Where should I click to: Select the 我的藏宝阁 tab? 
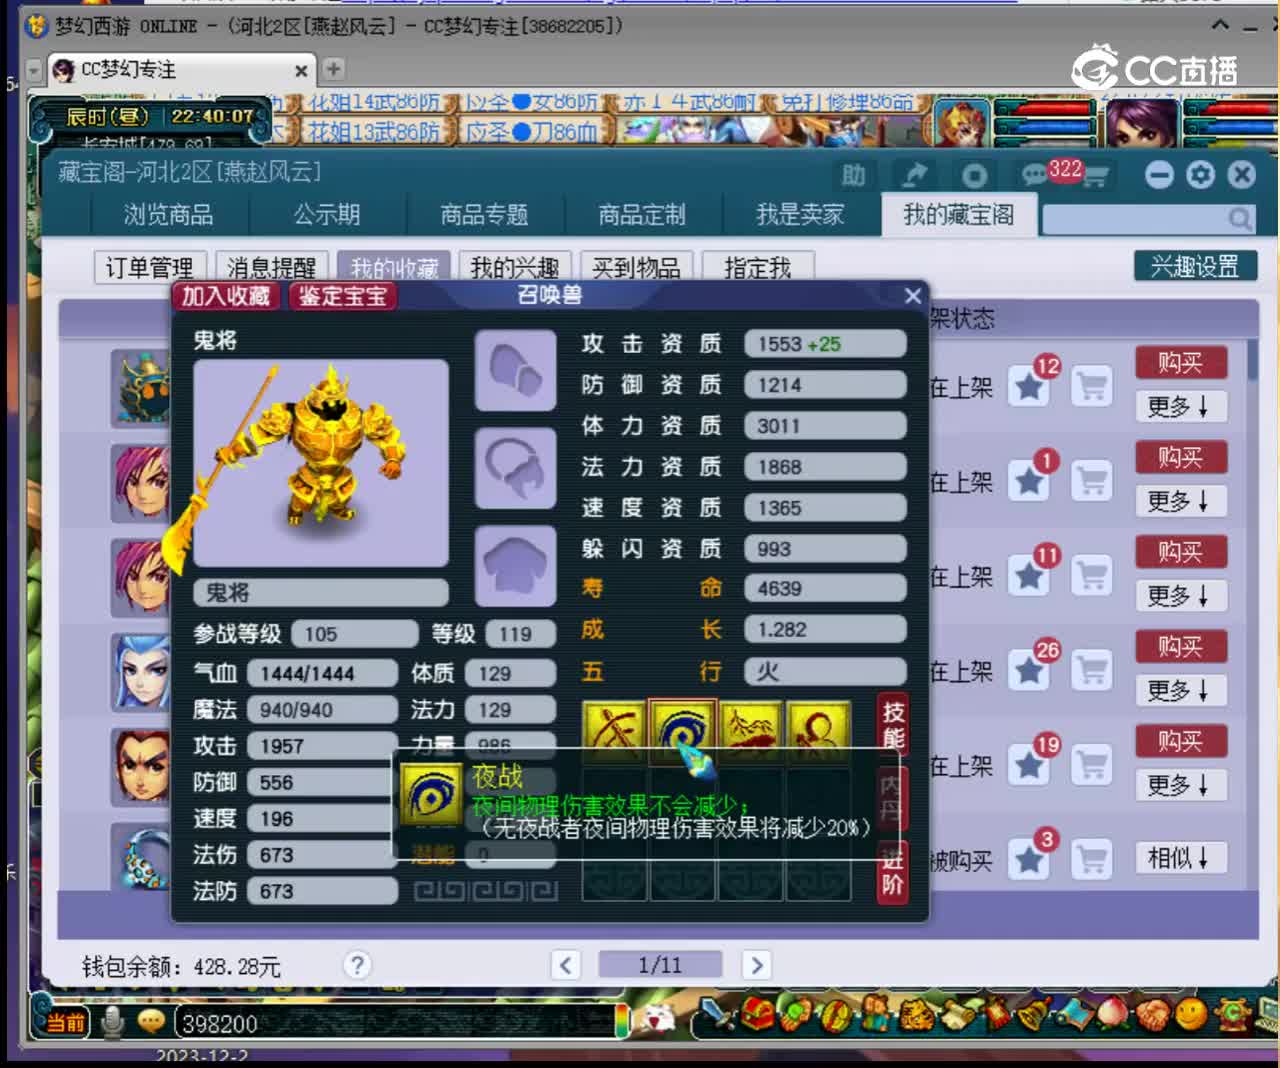click(959, 215)
